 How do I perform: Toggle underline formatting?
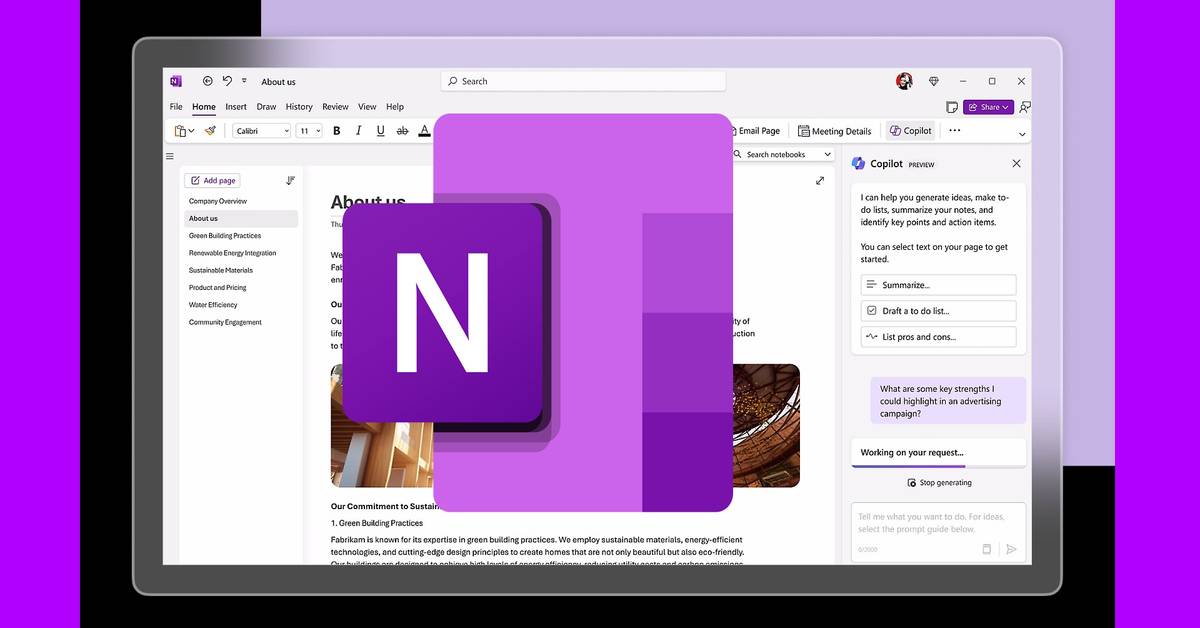point(380,131)
